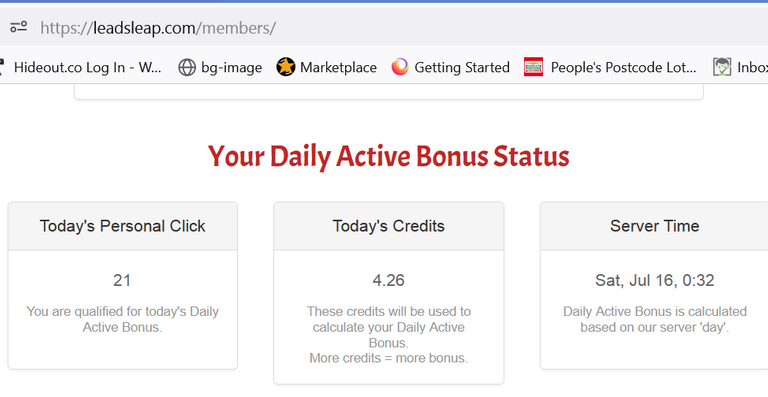
Task: Click the site permissions icon in address bar
Action: tap(19, 27)
